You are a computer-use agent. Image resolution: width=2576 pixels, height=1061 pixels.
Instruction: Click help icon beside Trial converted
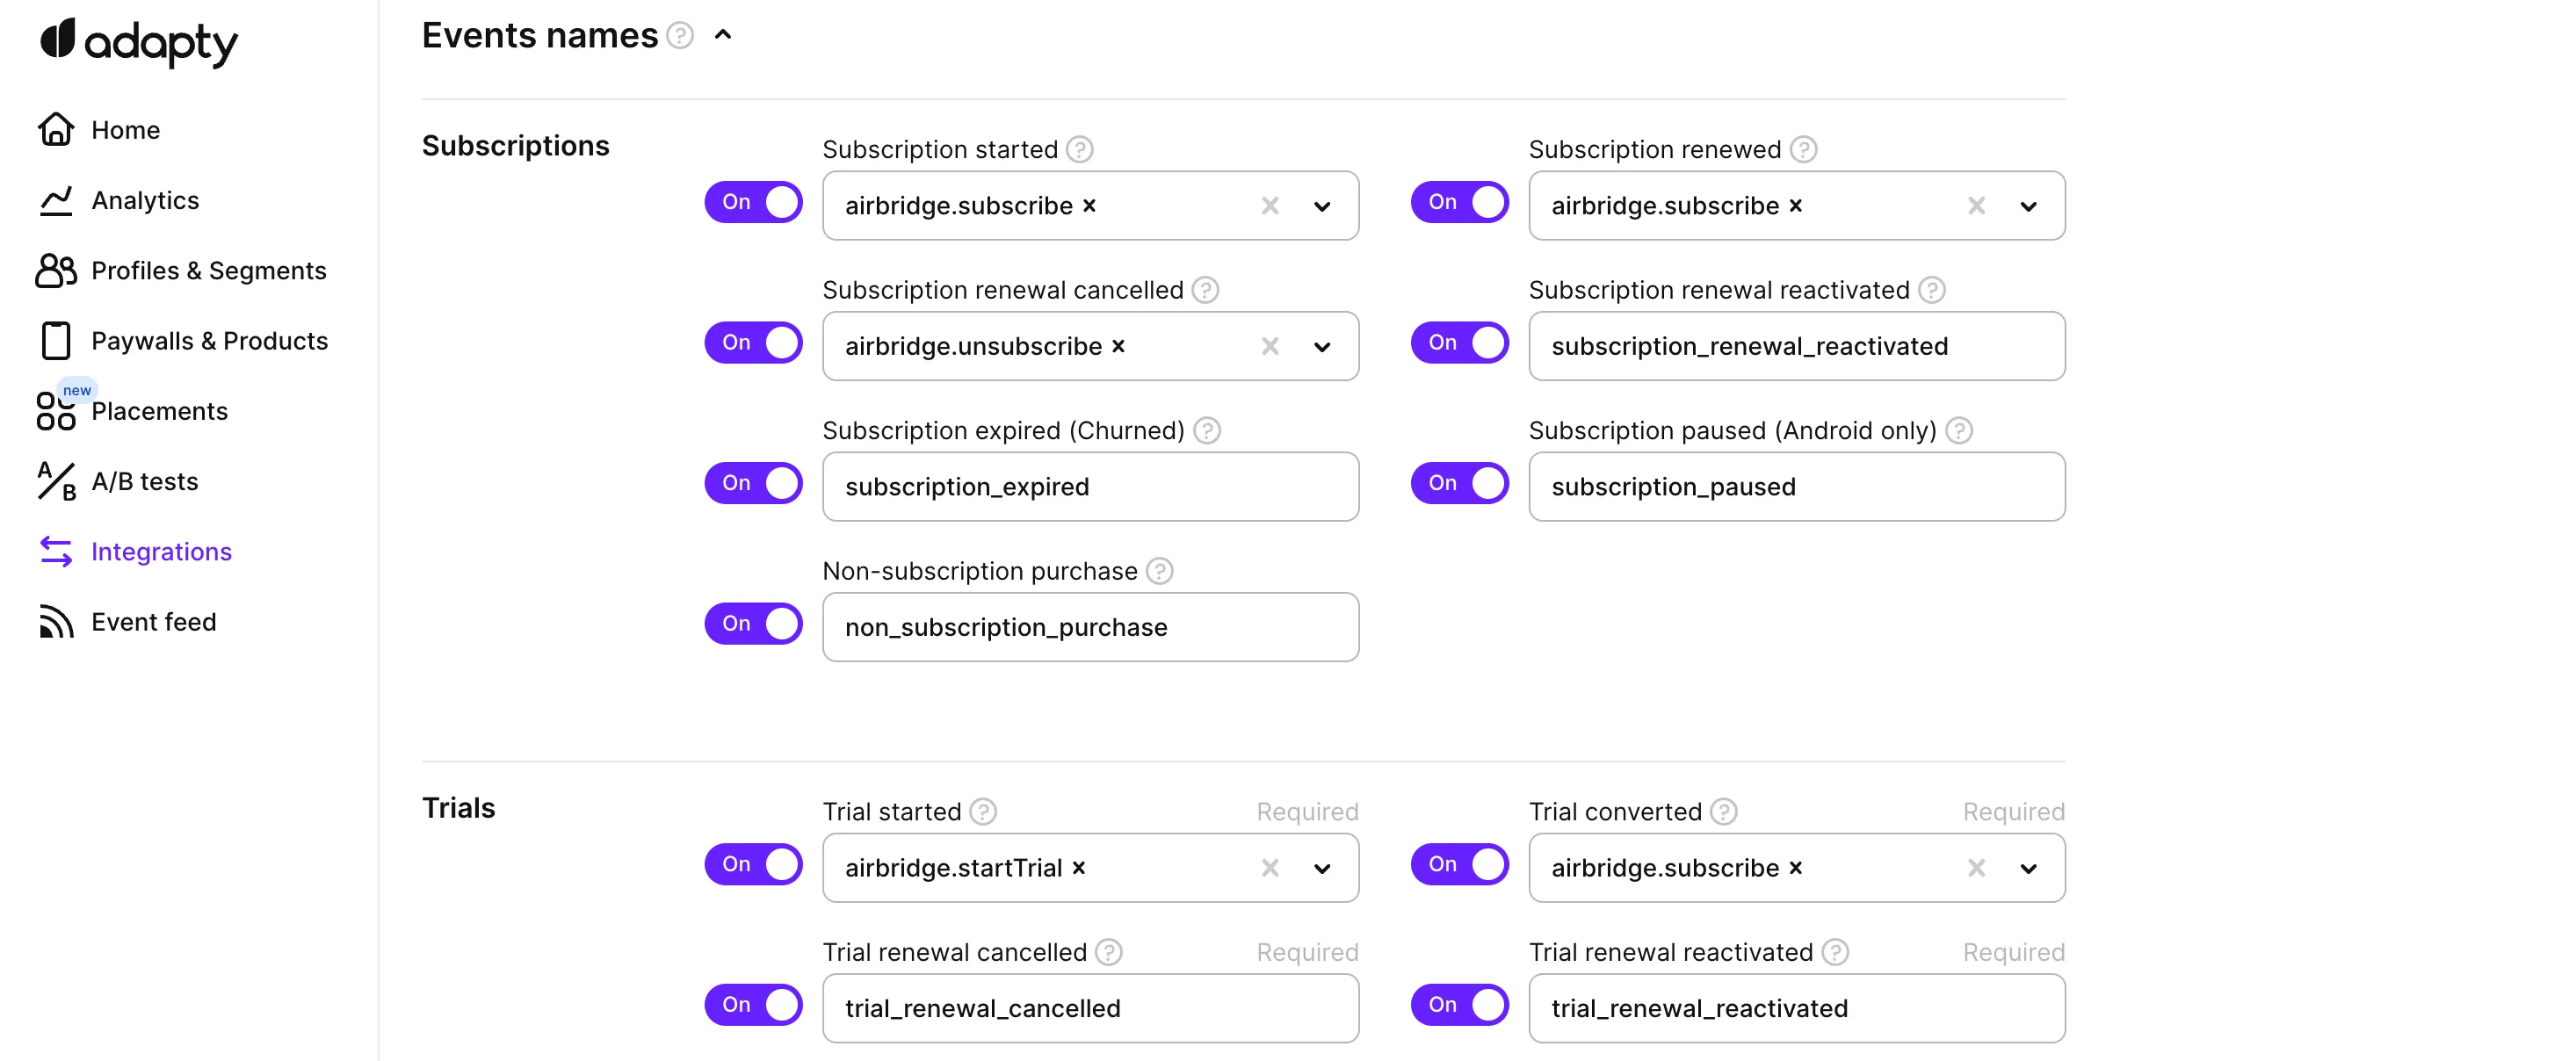(x=1723, y=812)
